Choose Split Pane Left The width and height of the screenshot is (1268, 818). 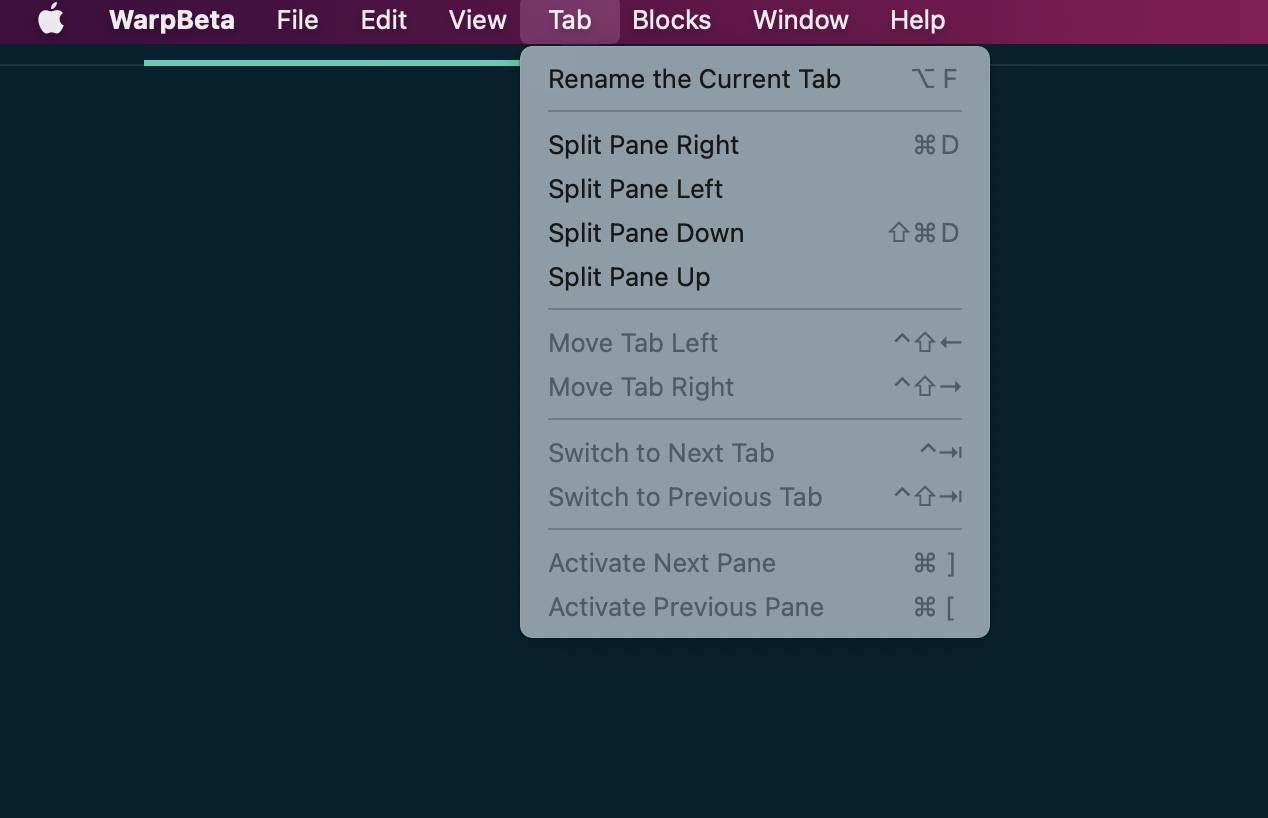pyautogui.click(x=635, y=189)
